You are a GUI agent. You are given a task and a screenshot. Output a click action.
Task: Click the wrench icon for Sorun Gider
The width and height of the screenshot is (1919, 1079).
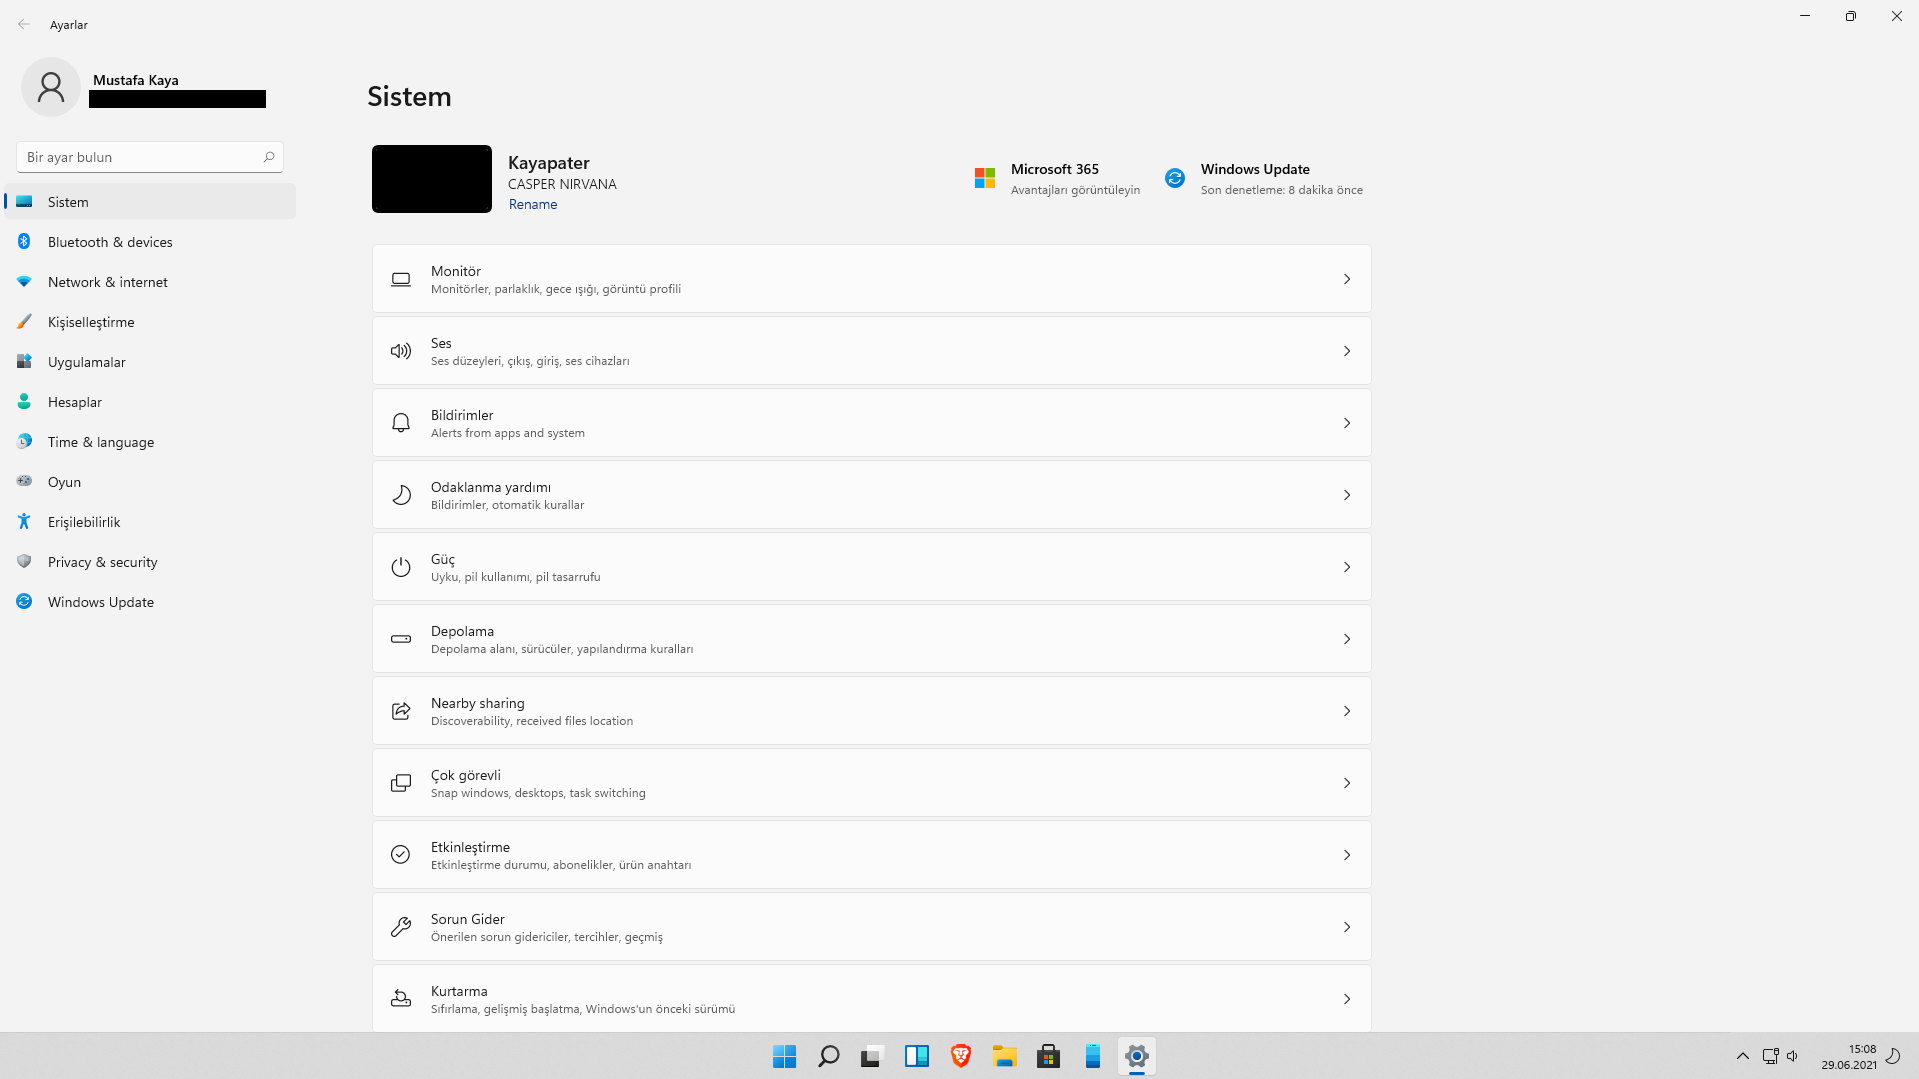(401, 927)
